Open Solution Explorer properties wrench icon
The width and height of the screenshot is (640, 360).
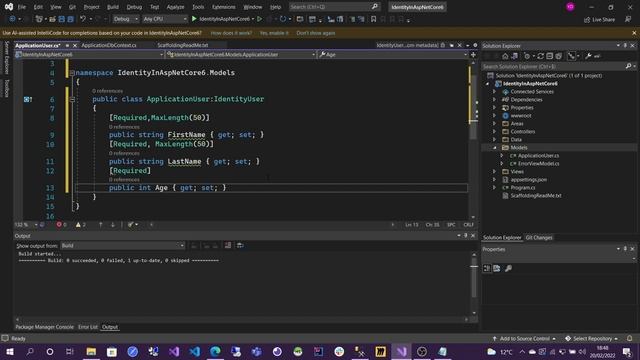coord(588,56)
